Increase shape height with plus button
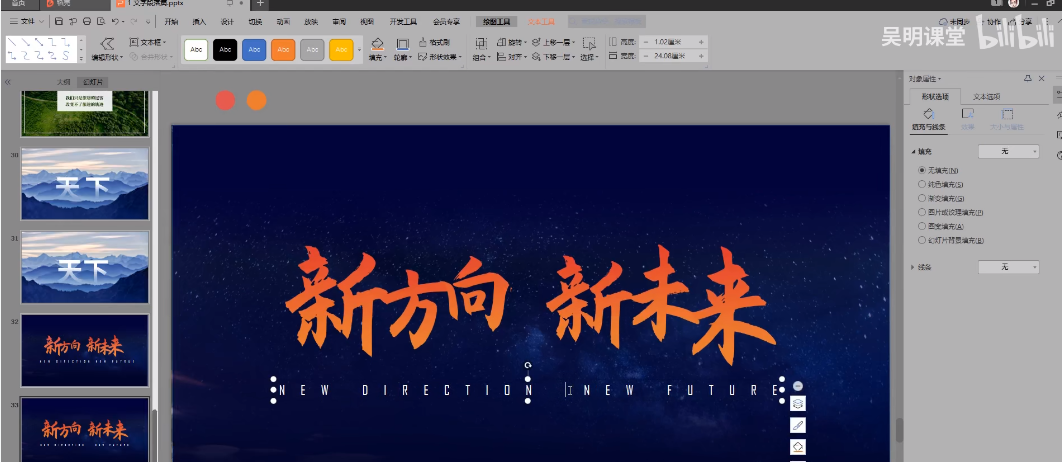1062x462 pixels. [701, 42]
